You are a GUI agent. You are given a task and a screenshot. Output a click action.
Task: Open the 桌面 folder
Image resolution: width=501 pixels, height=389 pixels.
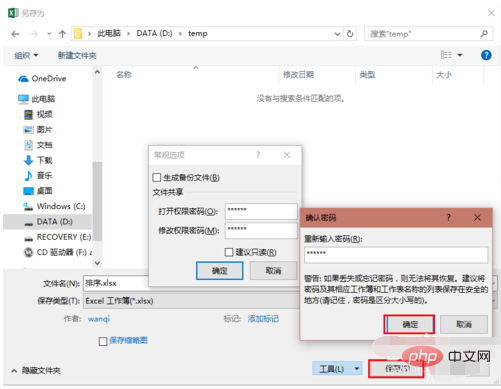[x=38, y=191]
